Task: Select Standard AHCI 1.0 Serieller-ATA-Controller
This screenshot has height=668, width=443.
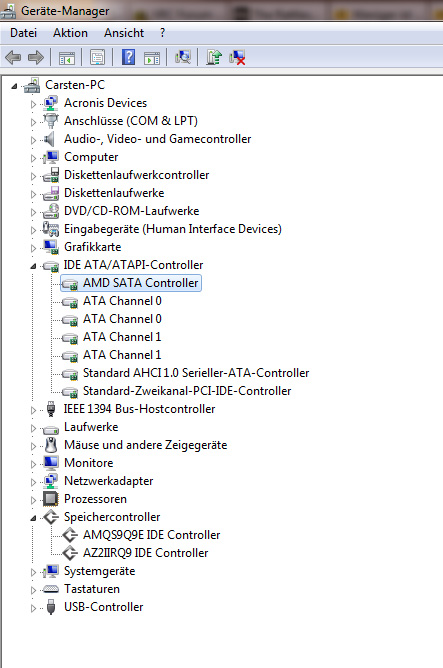Action: tap(196, 373)
